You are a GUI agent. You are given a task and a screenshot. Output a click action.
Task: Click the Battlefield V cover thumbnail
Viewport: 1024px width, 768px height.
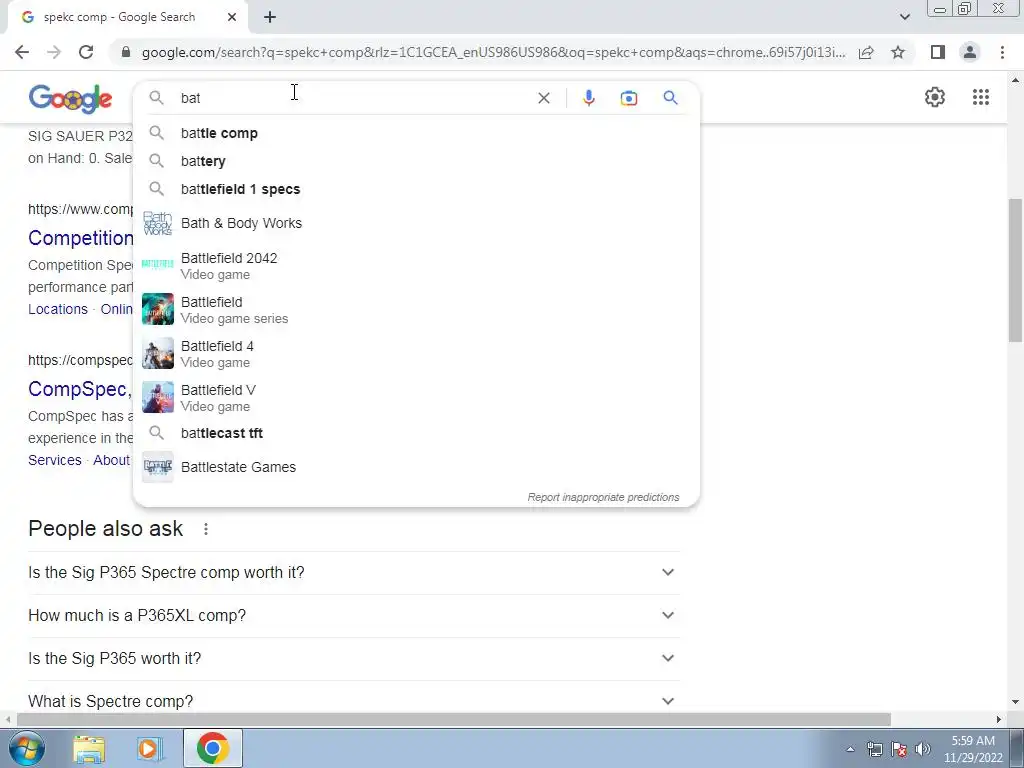coord(157,397)
